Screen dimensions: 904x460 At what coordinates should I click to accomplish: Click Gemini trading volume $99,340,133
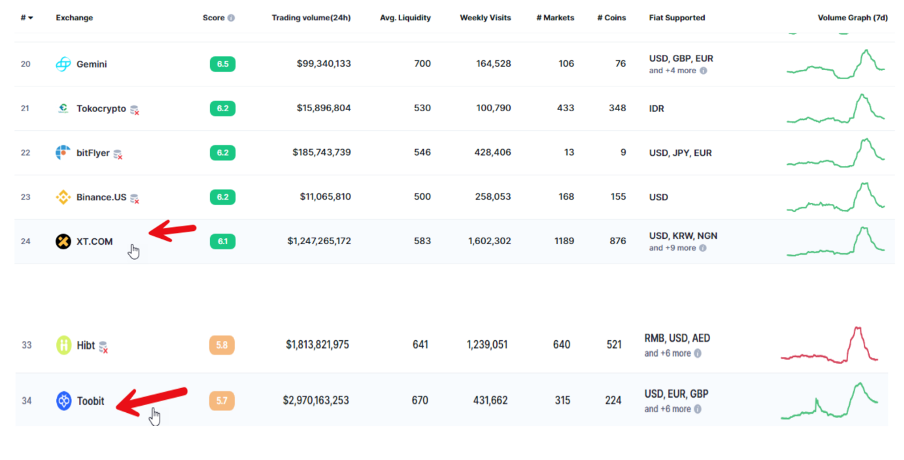(323, 64)
